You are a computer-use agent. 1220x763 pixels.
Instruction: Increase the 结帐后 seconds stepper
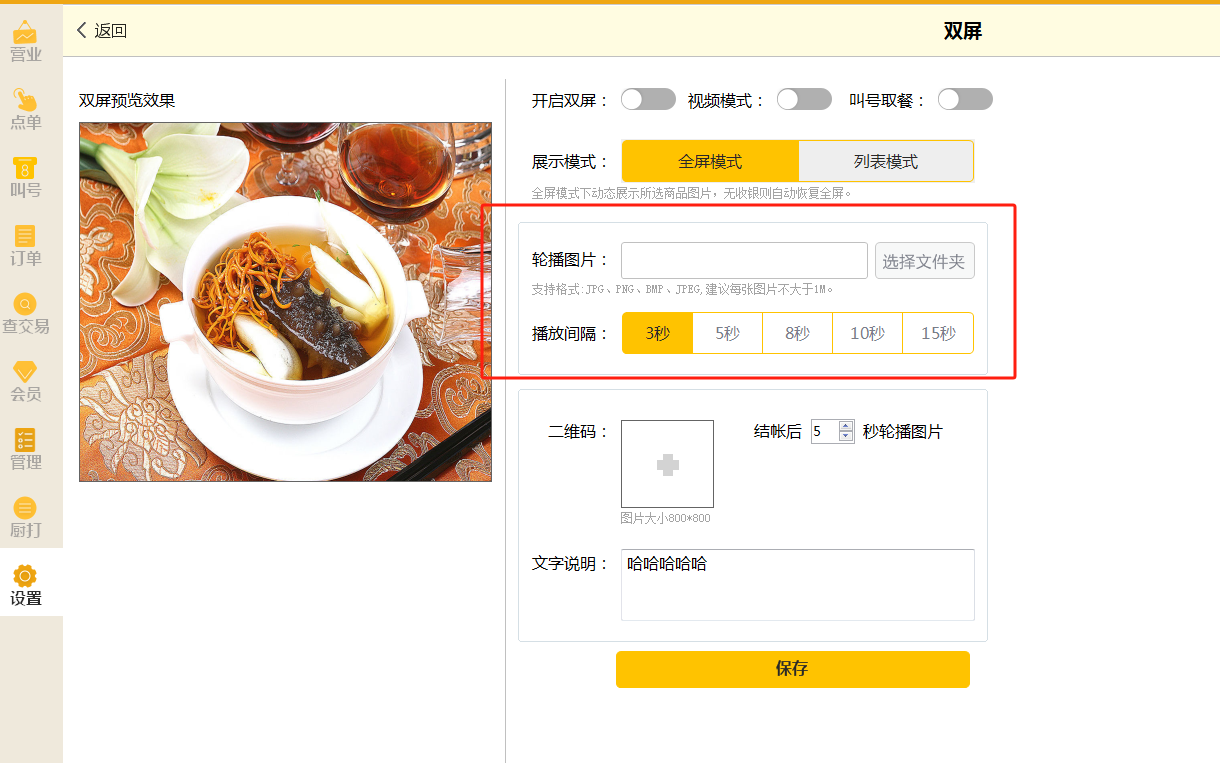[x=846, y=426]
